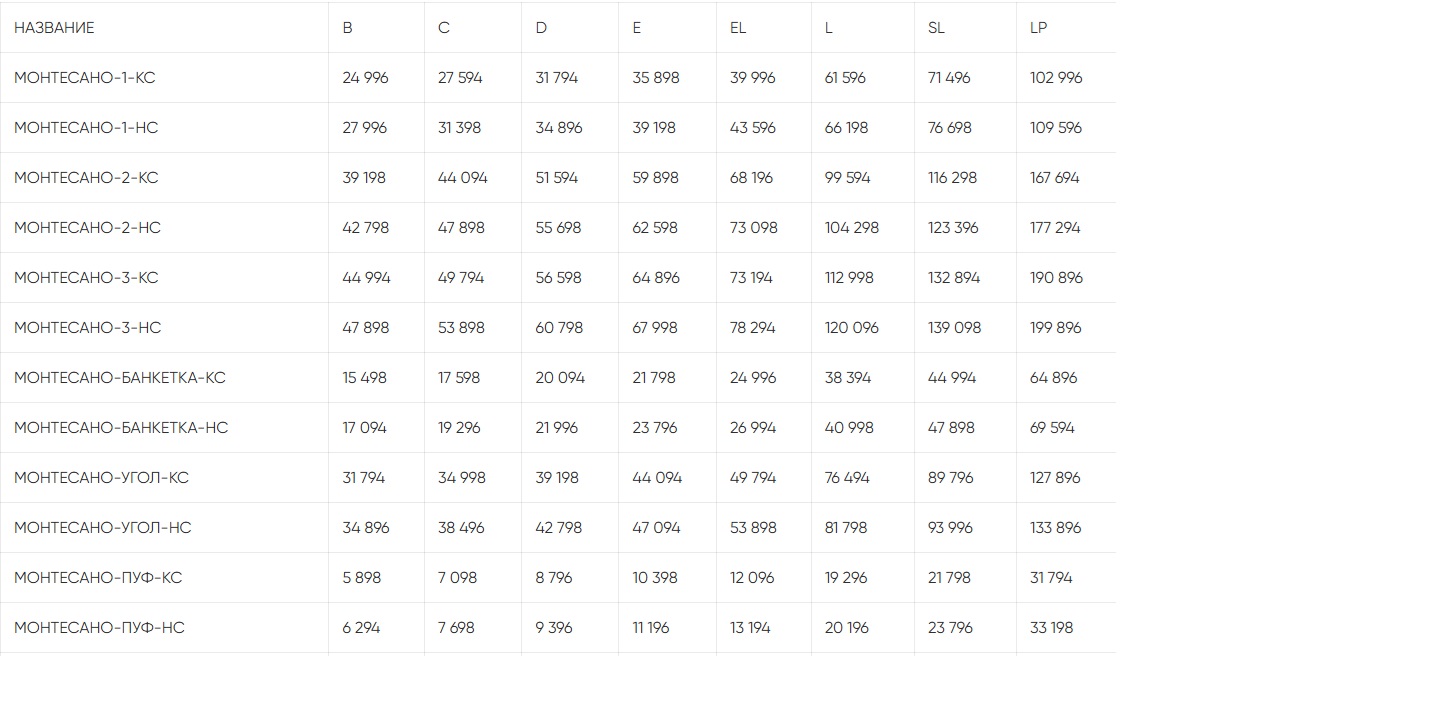
Task: Click the LP column header
Action: pos(1038,28)
